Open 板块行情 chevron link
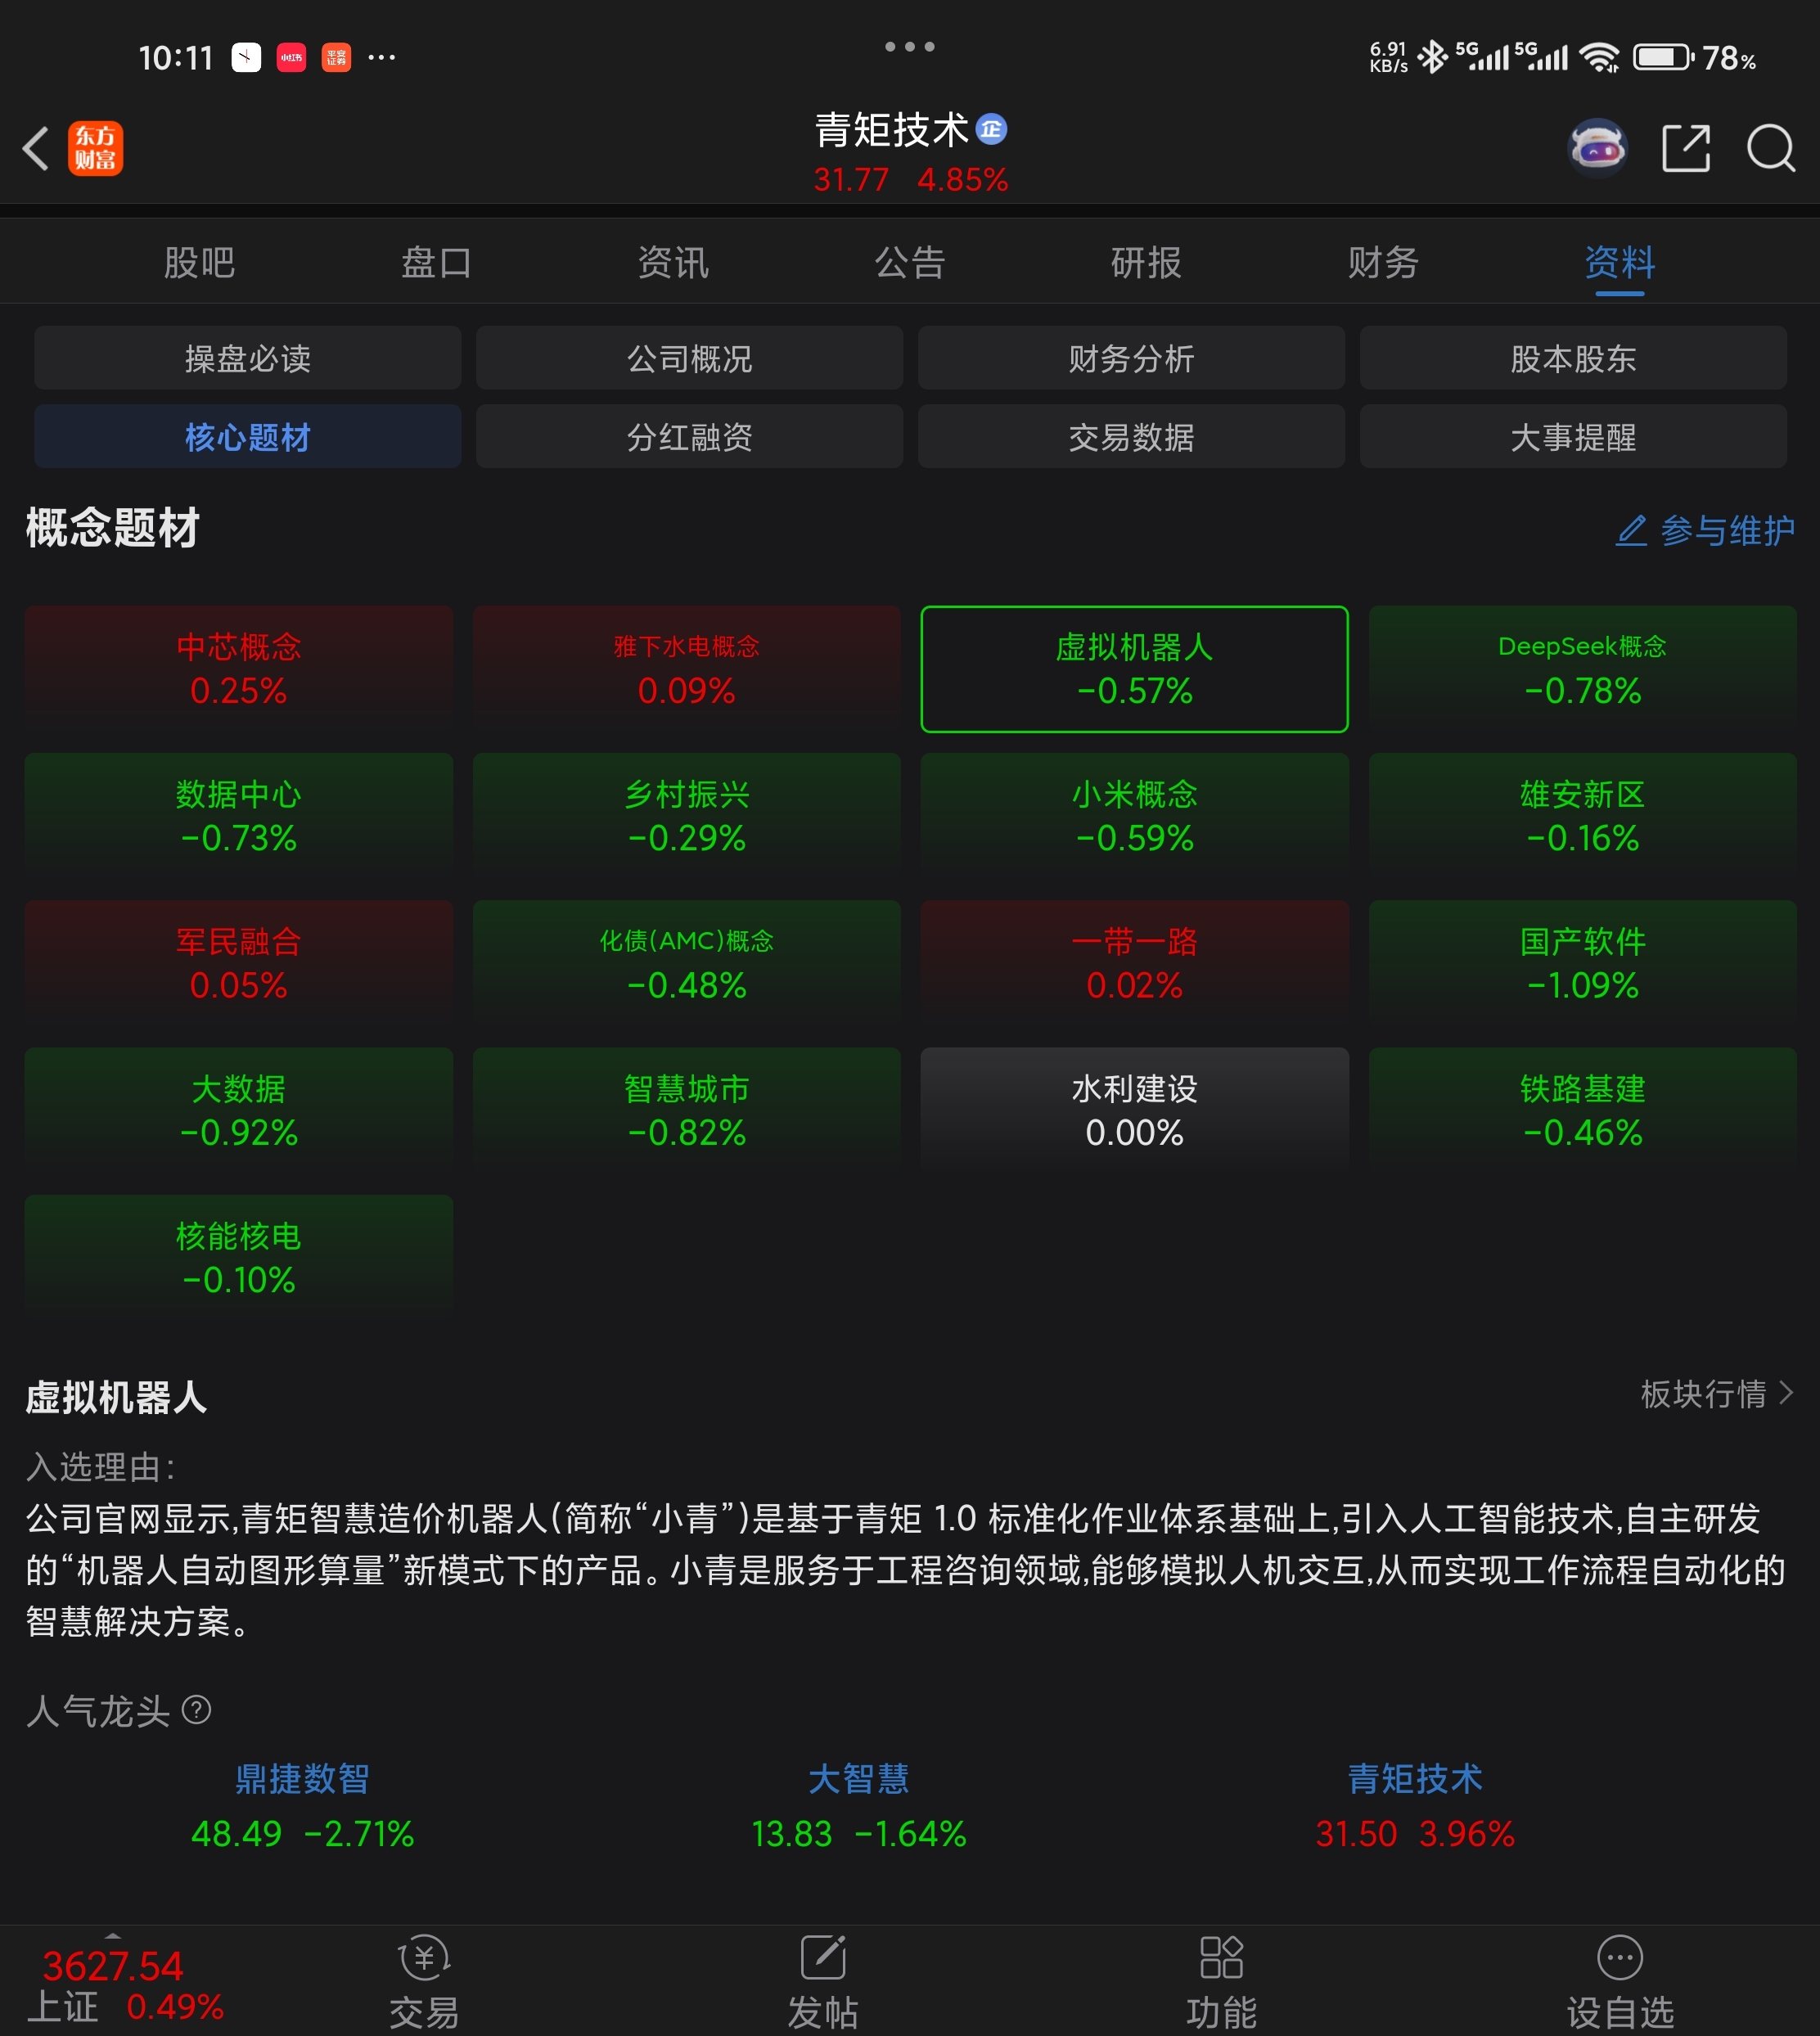The height and width of the screenshot is (2036, 1820). (x=1717, y=1394)
